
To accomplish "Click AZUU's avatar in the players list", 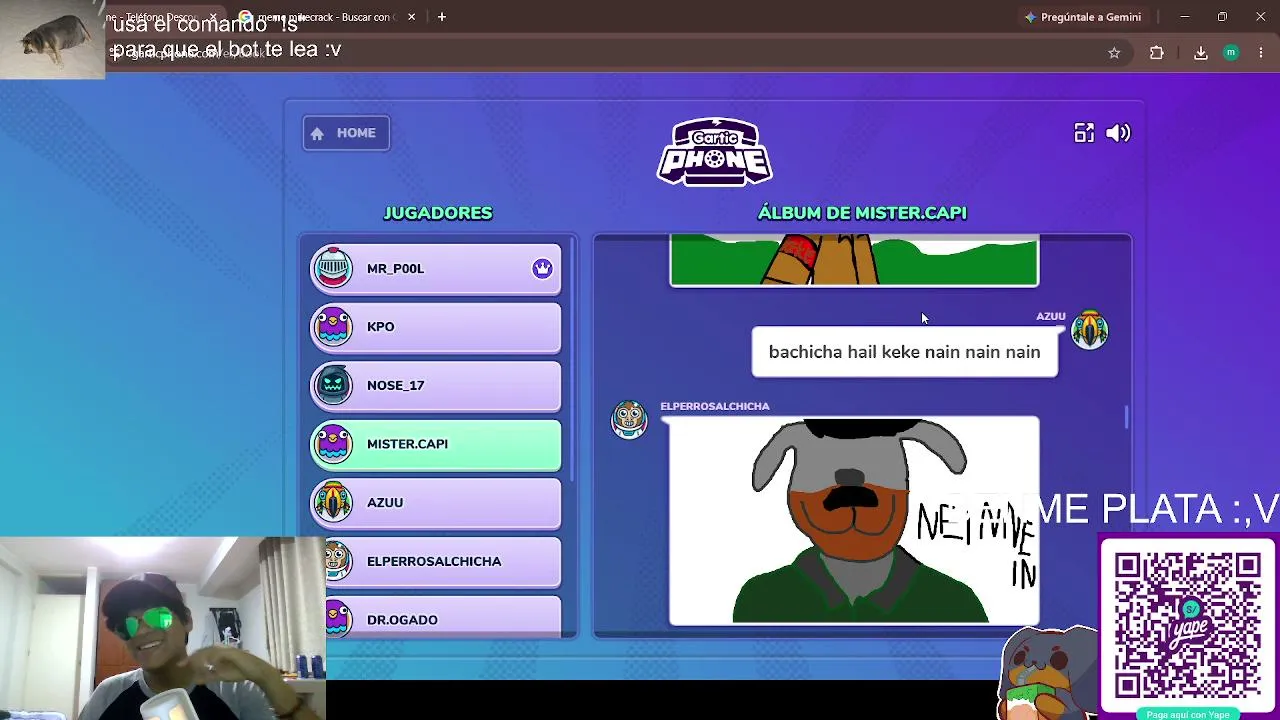I will click(333, 502).
